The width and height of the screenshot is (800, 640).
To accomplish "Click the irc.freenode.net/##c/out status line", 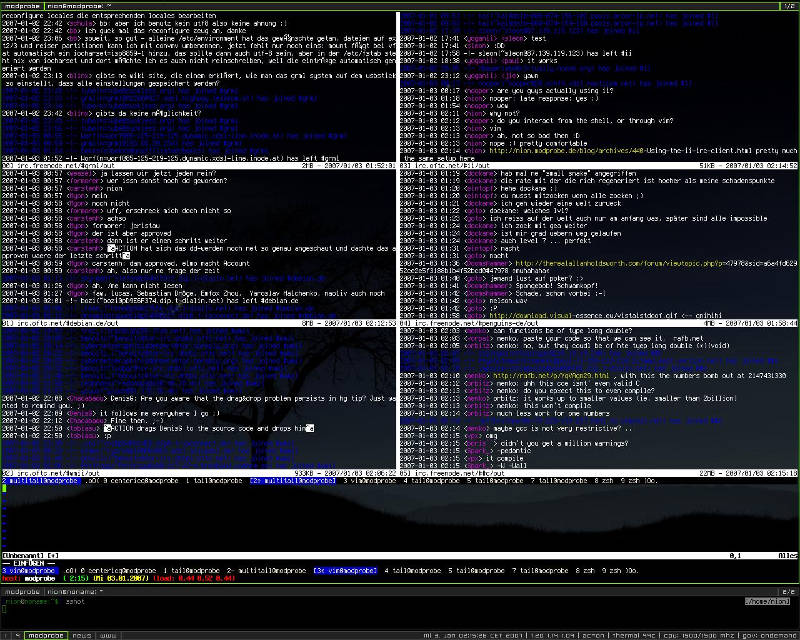I will (x=599, y=473).
